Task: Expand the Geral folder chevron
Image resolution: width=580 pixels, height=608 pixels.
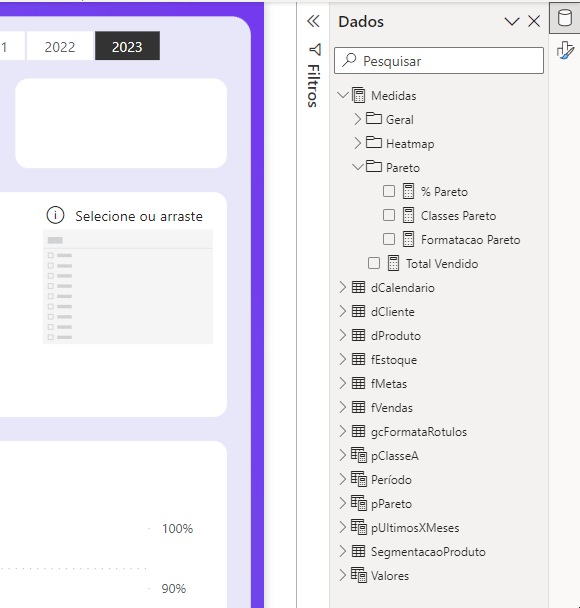Action: 357,119
